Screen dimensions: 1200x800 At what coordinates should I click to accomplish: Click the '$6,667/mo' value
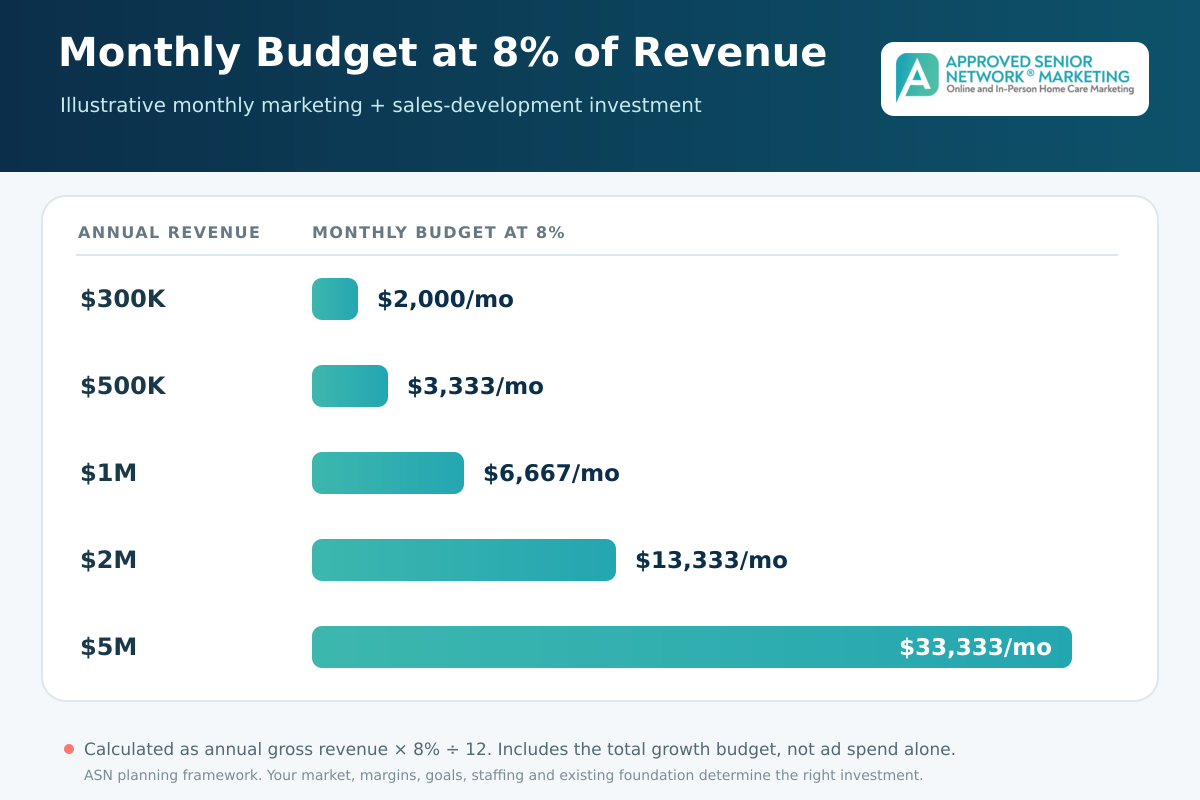click(551, 473)
